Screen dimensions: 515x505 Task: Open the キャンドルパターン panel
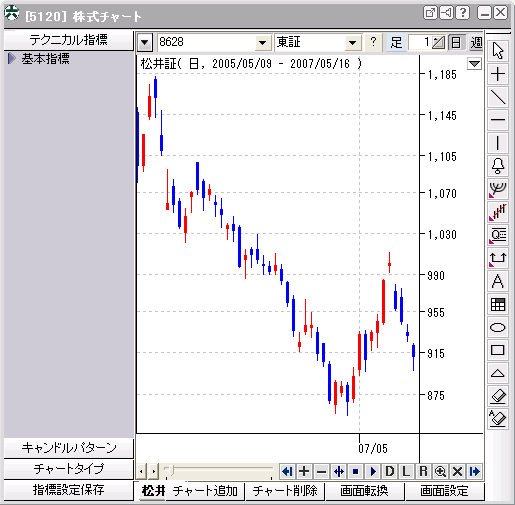pyautogui.click(x=68, y=448)
